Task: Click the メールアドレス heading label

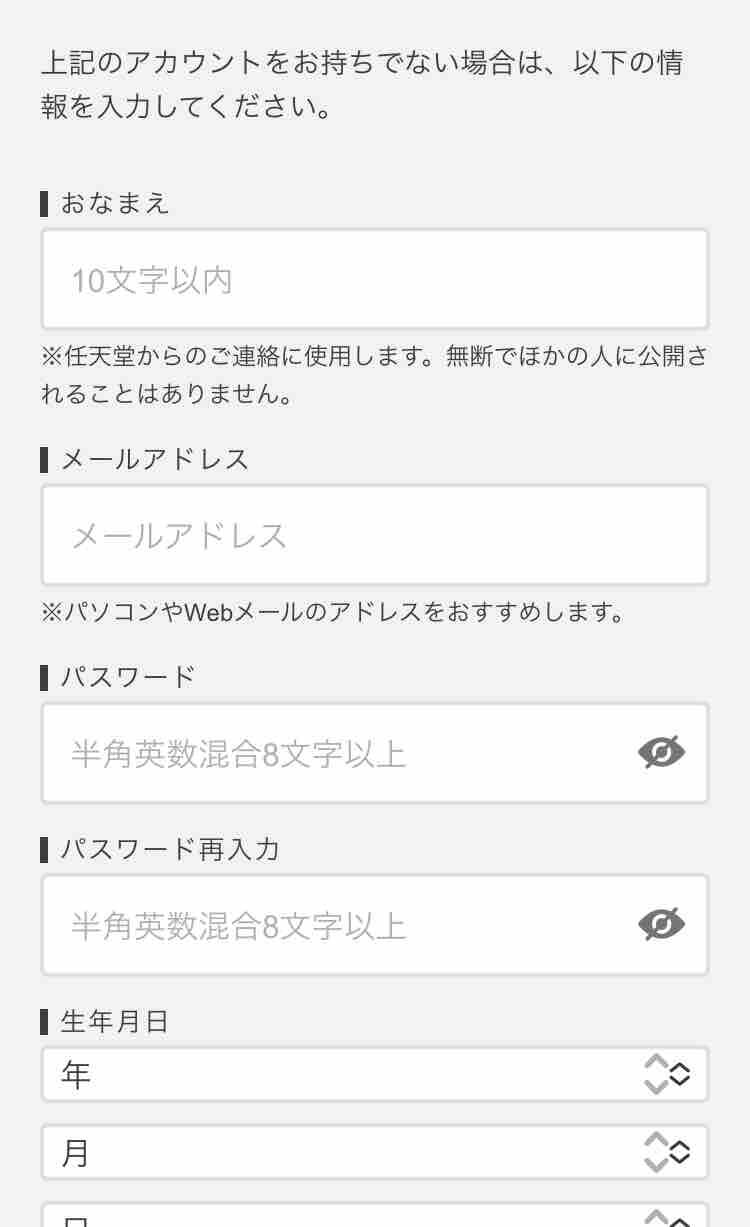Action: tap(154, 460)
